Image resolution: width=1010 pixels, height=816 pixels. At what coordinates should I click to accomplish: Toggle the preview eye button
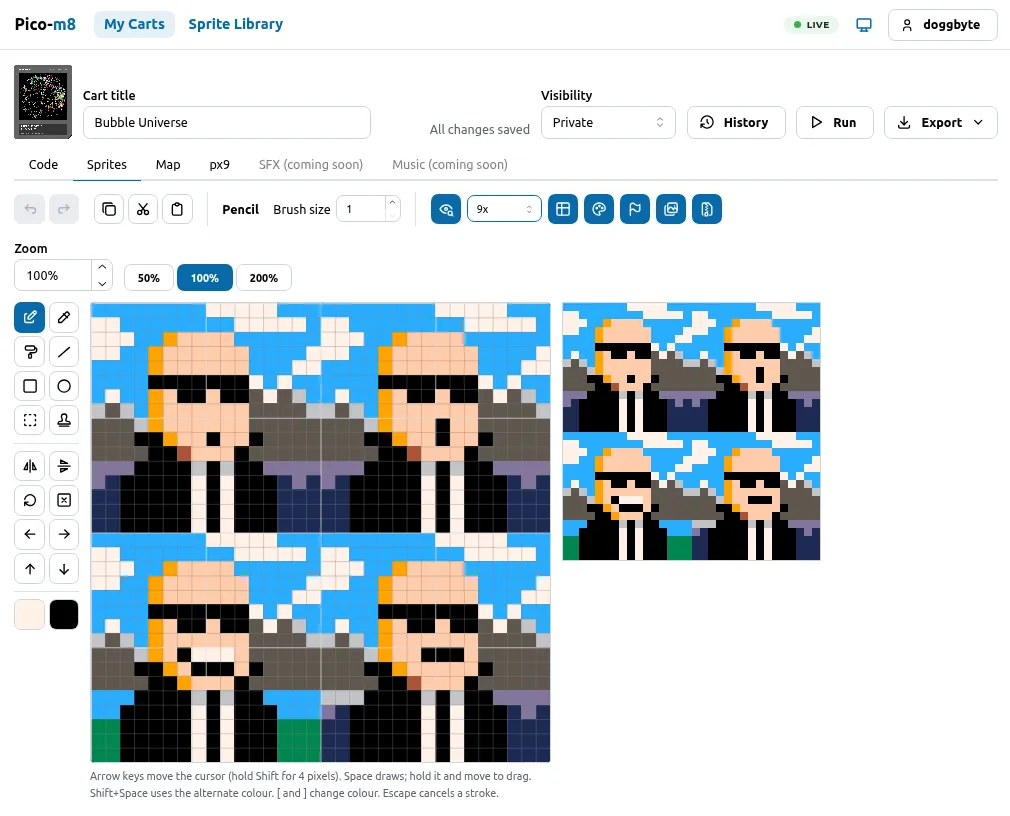446,209
